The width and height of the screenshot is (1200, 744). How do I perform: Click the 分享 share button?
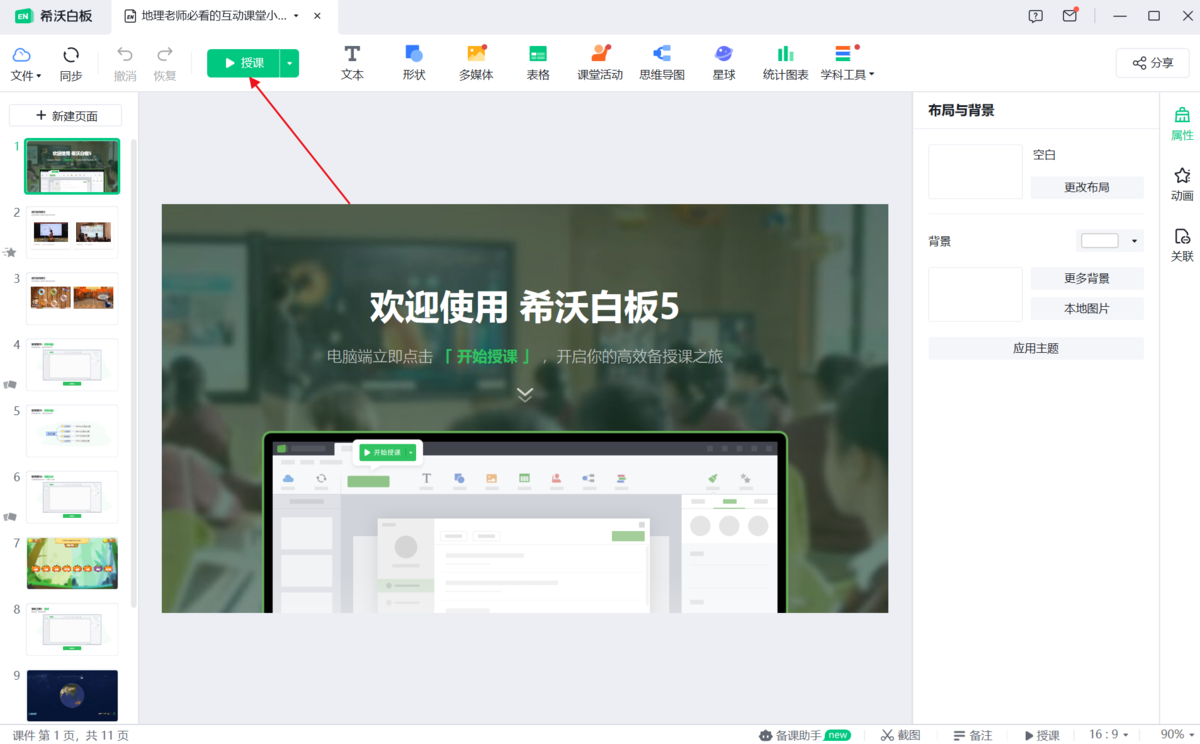1153,63
